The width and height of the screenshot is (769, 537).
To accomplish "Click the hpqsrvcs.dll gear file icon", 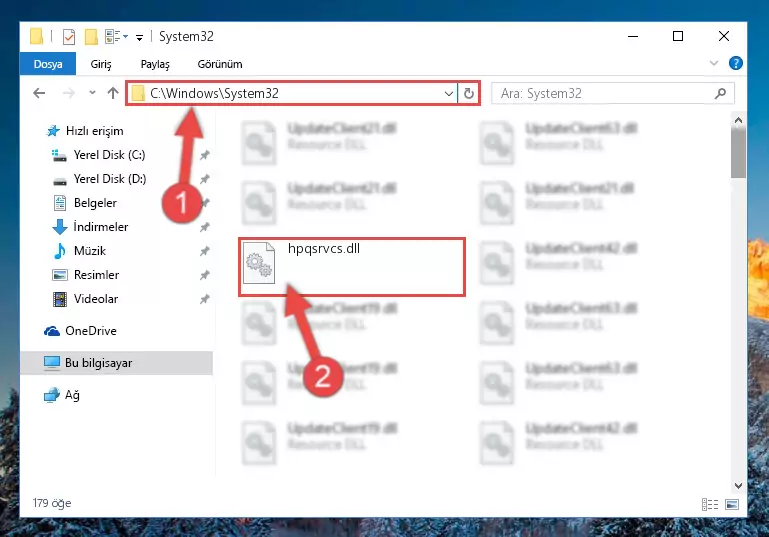I will coord(259,263).
